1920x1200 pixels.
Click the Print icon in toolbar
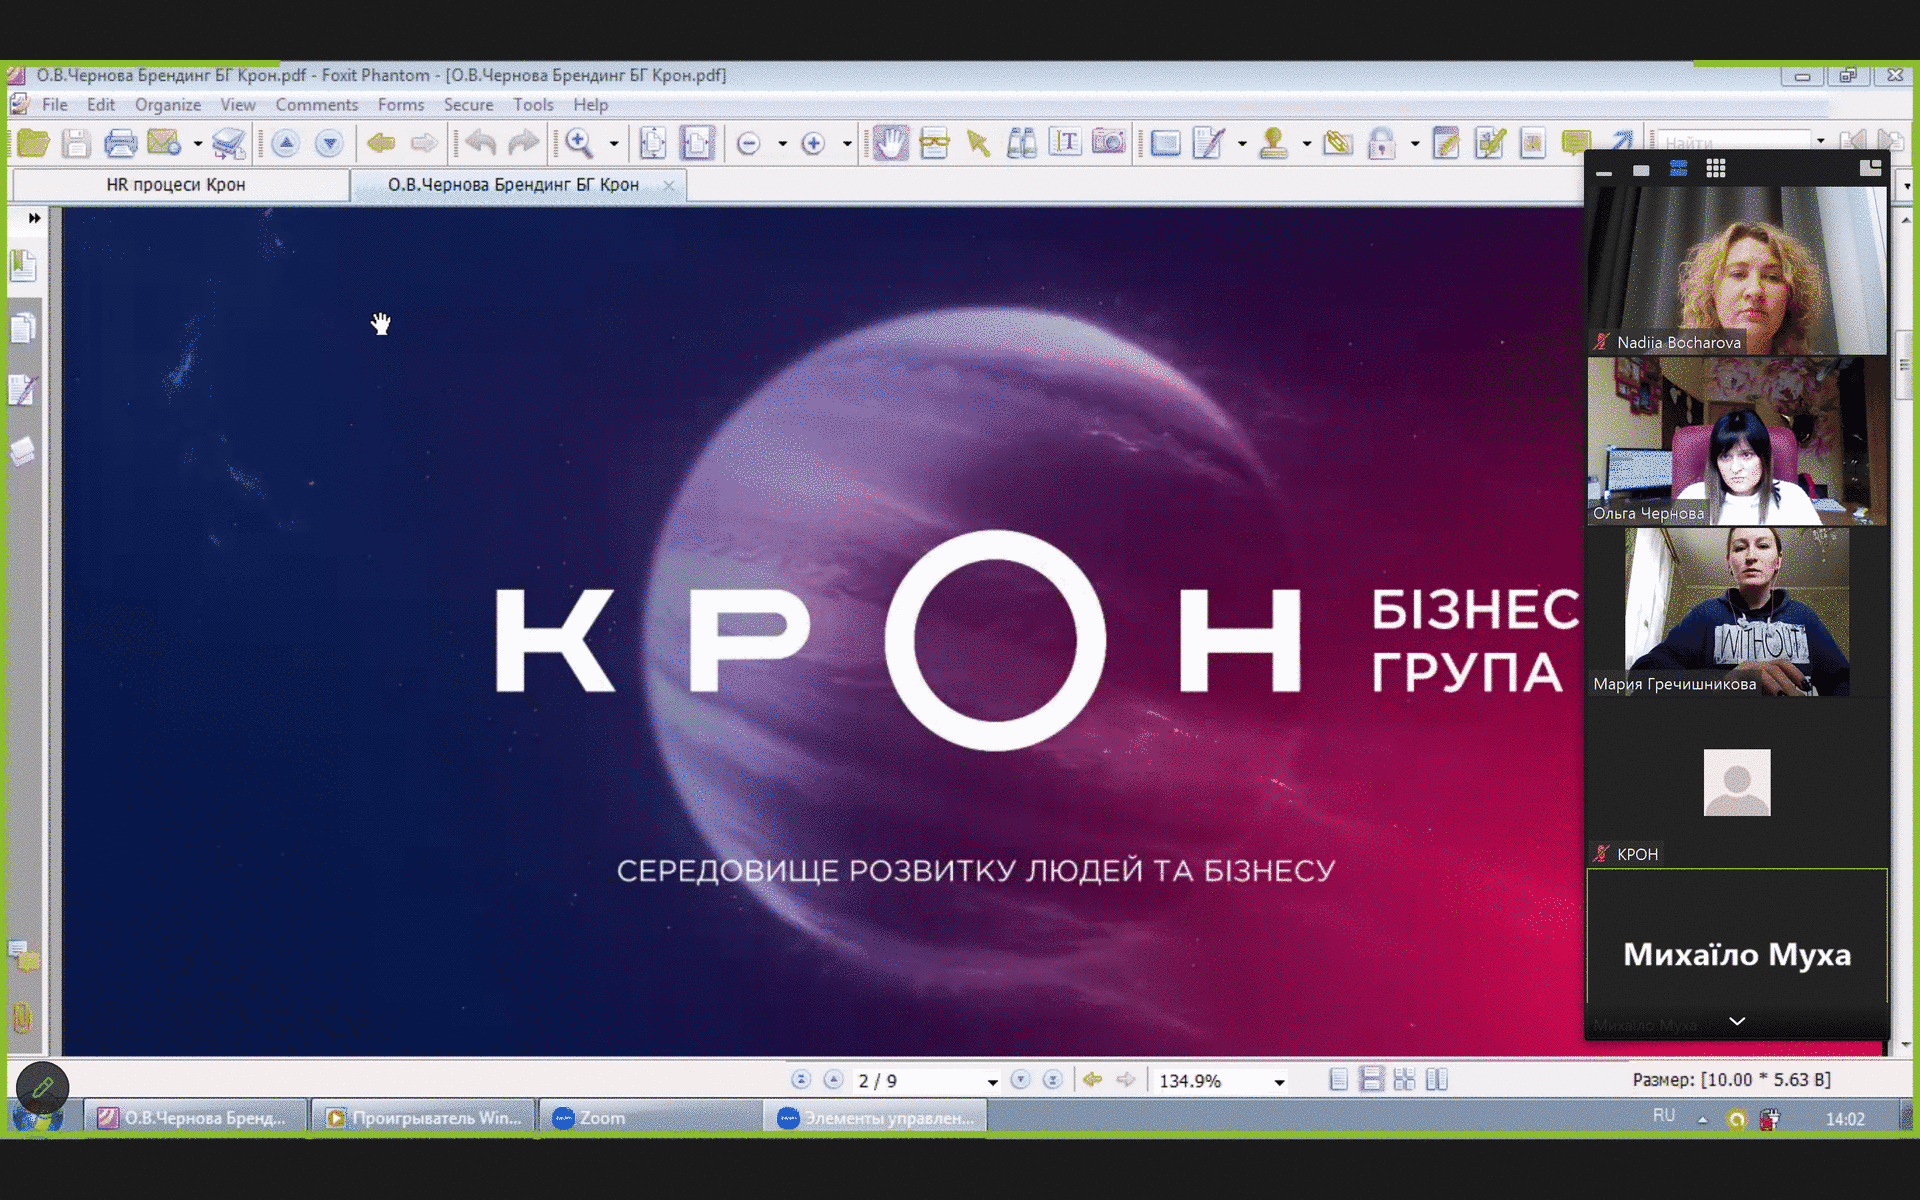120,143
